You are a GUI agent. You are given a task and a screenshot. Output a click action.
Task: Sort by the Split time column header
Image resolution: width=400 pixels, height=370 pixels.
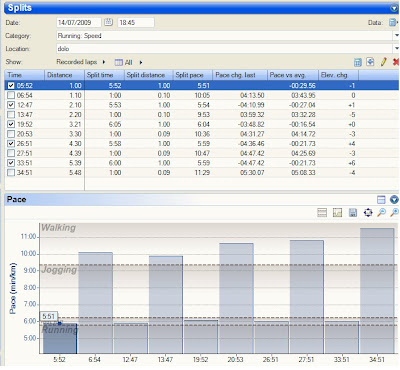104,75
